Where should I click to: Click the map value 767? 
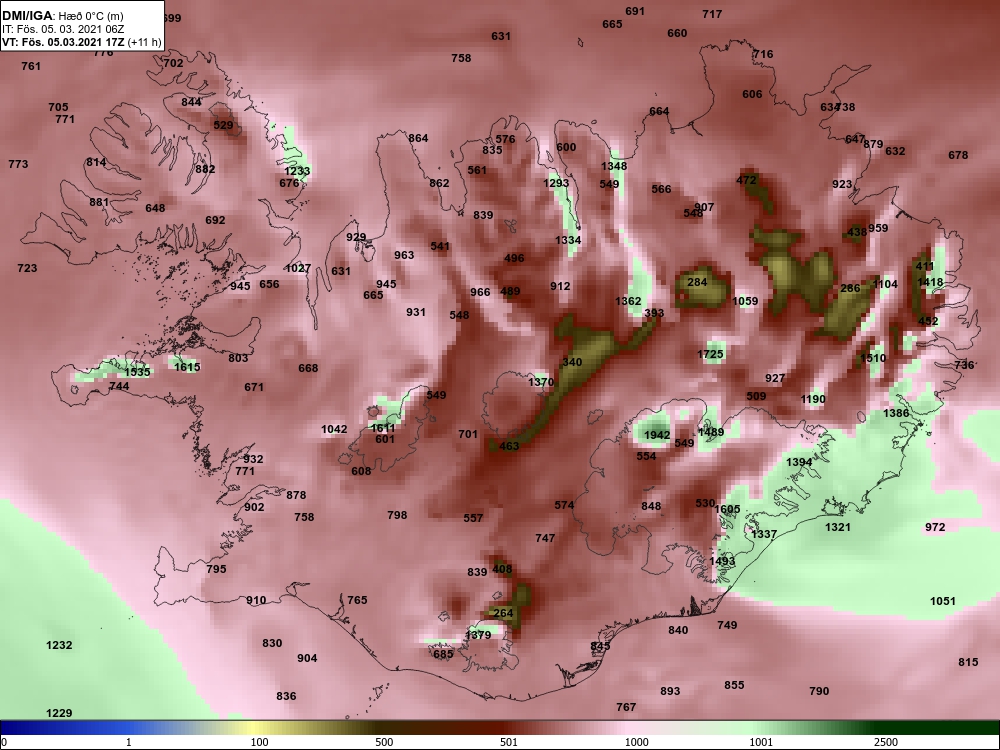626,707
